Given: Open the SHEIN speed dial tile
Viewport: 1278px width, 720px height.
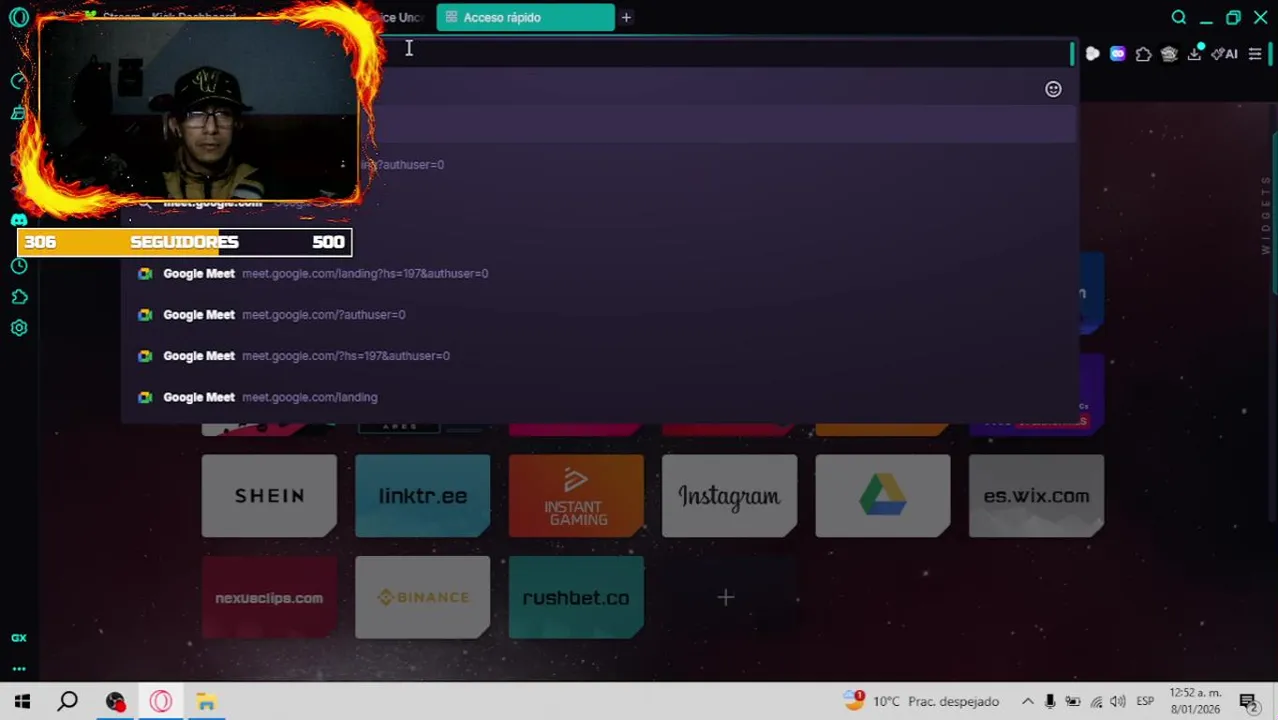Looking at the screenshot, I should tap(269, 496).
